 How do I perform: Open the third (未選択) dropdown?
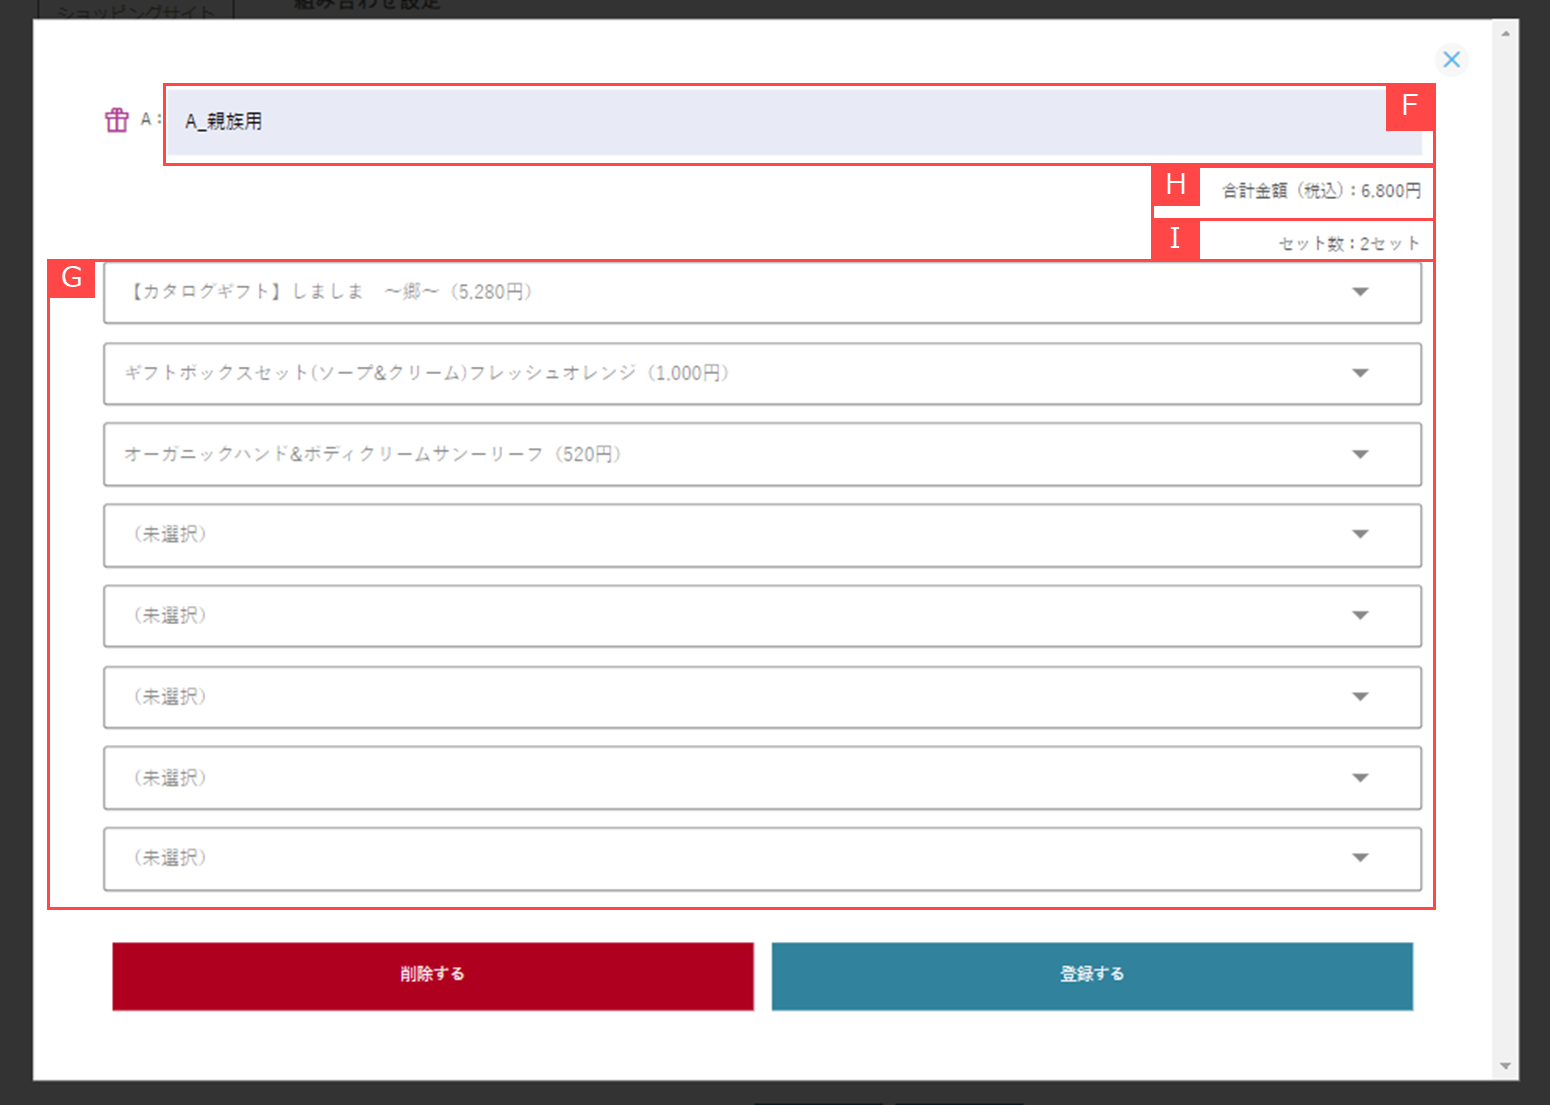[762, 697]
